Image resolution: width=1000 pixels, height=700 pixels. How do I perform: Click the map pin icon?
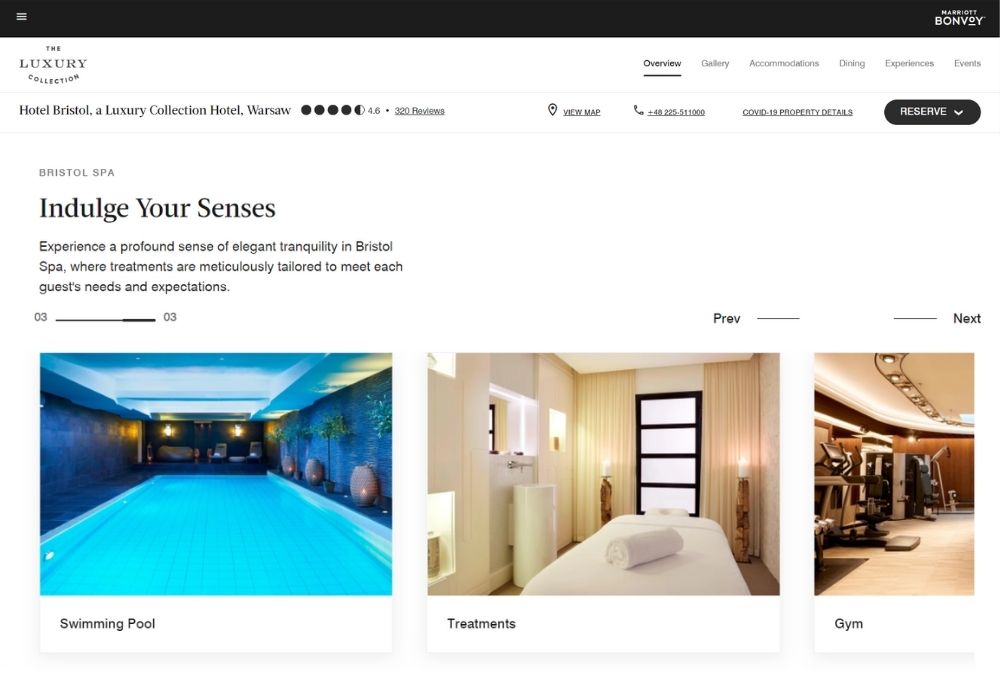click(x=552, y=110)
